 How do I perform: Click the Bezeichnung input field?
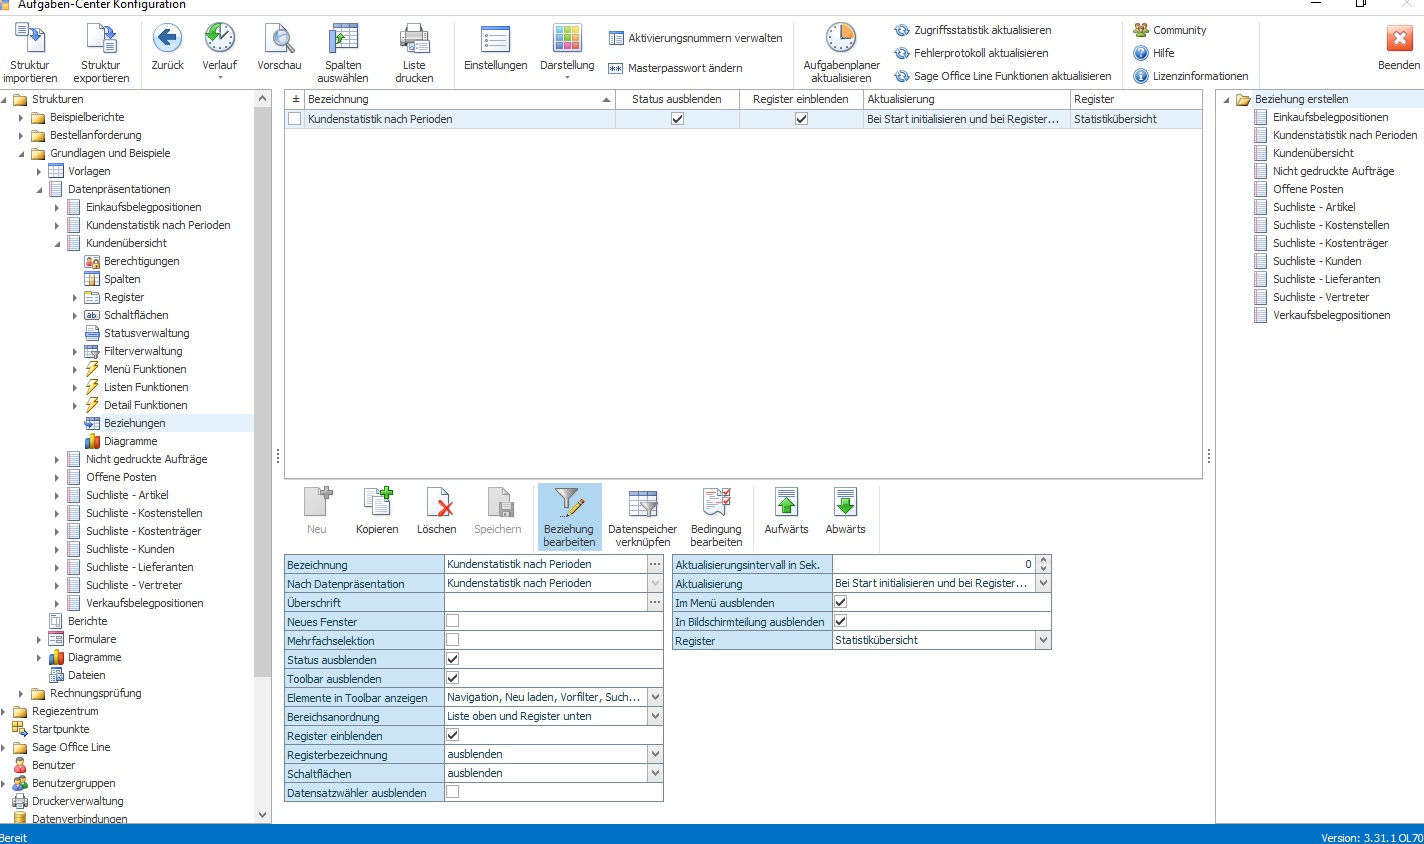[x=546, y=564]
